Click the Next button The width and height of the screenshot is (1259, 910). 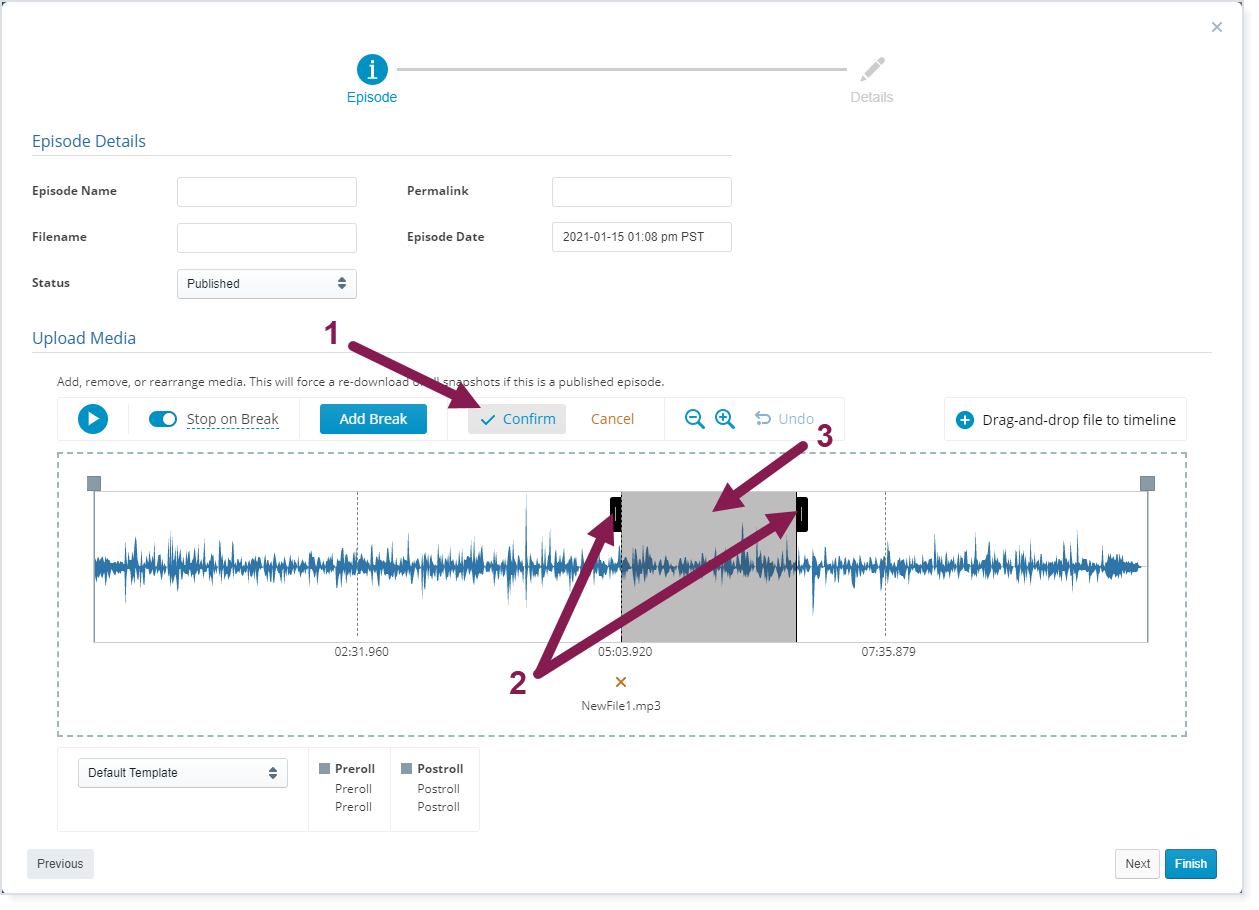click(x=1138, y=864)
